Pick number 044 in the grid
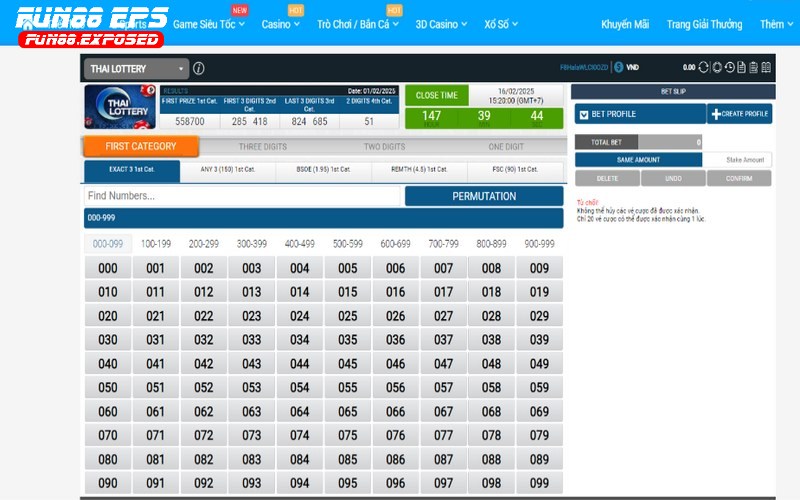This screenshot has width=800, height=500. 299,364
